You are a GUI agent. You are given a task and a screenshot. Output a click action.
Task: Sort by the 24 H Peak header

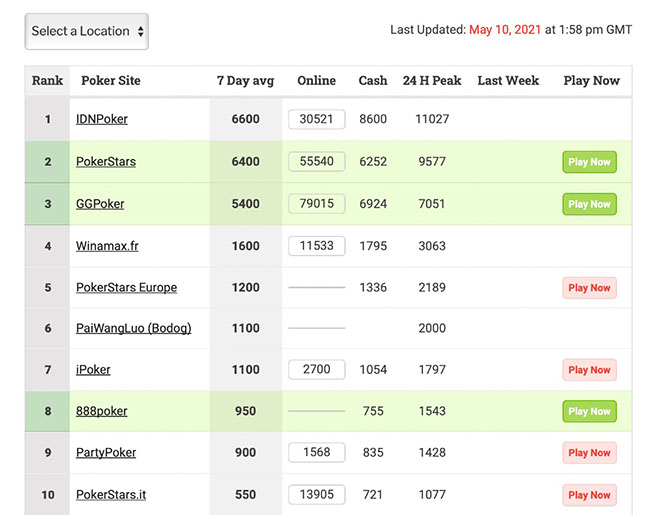coord(432,80)
